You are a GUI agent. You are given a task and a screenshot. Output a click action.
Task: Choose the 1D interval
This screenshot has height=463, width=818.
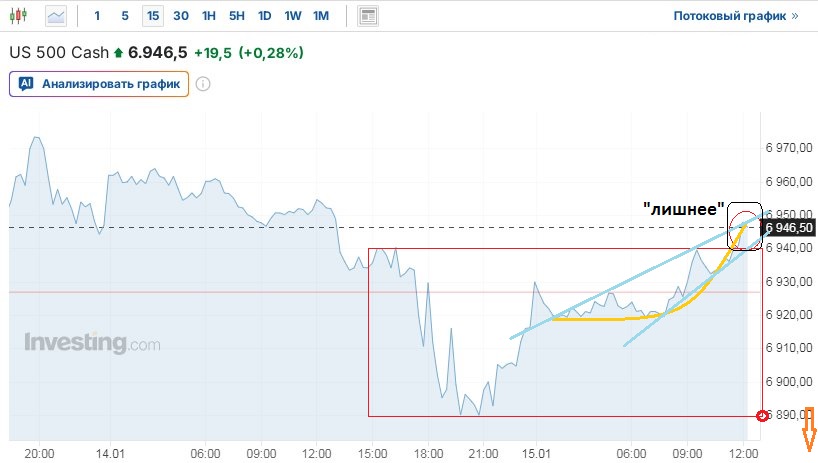(264, 16)
